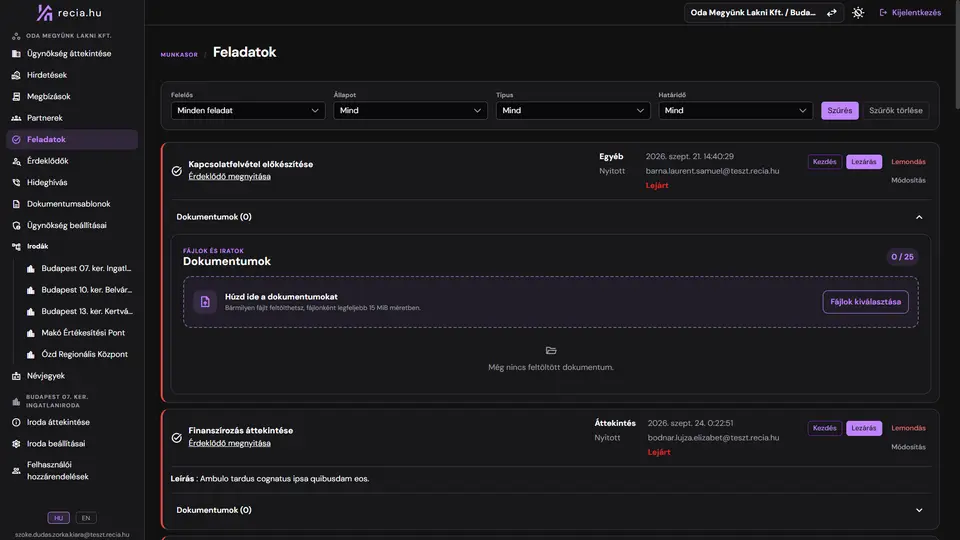
Task: Click the page vertical scrollbar
Action: coord(956,55)
